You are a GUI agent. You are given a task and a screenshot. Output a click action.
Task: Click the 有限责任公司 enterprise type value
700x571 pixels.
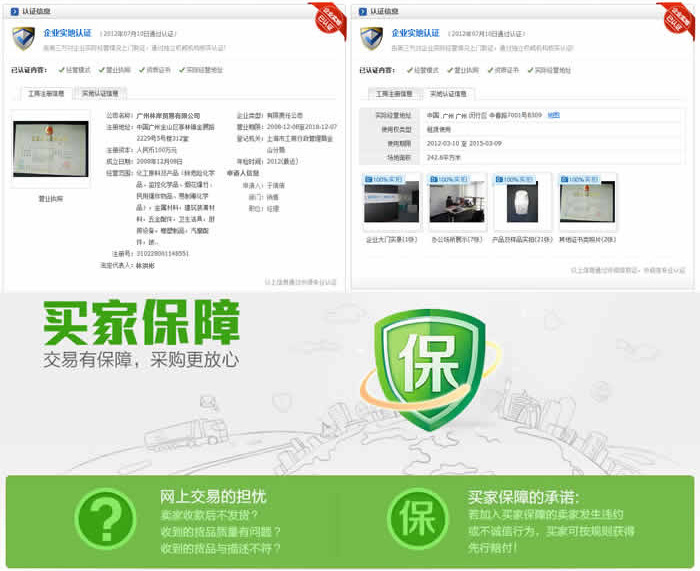click(x=285, y=116)
